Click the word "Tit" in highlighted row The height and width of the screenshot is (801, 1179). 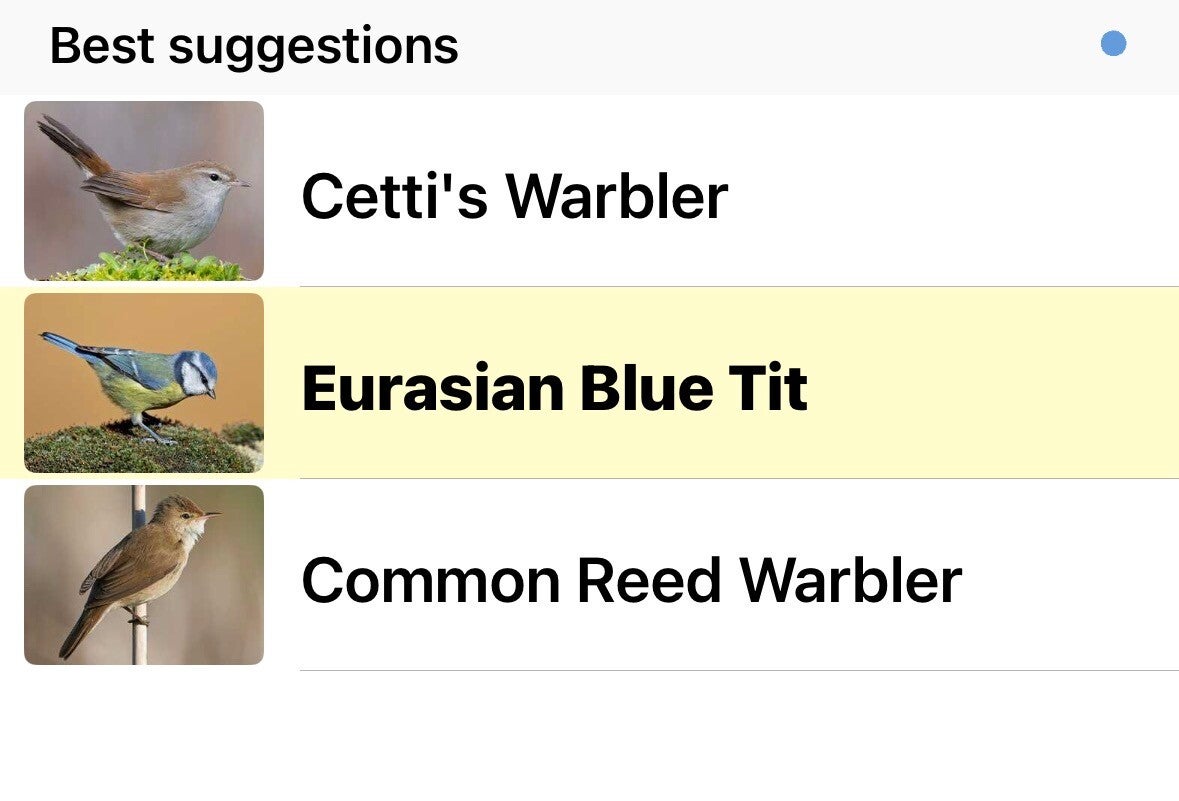point(767,388)
